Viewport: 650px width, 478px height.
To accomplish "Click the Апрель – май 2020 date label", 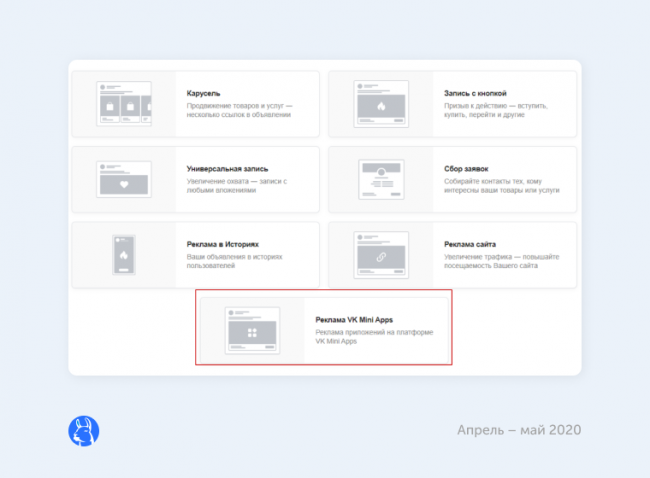I will pyautogui.click(x=518, y=430).
